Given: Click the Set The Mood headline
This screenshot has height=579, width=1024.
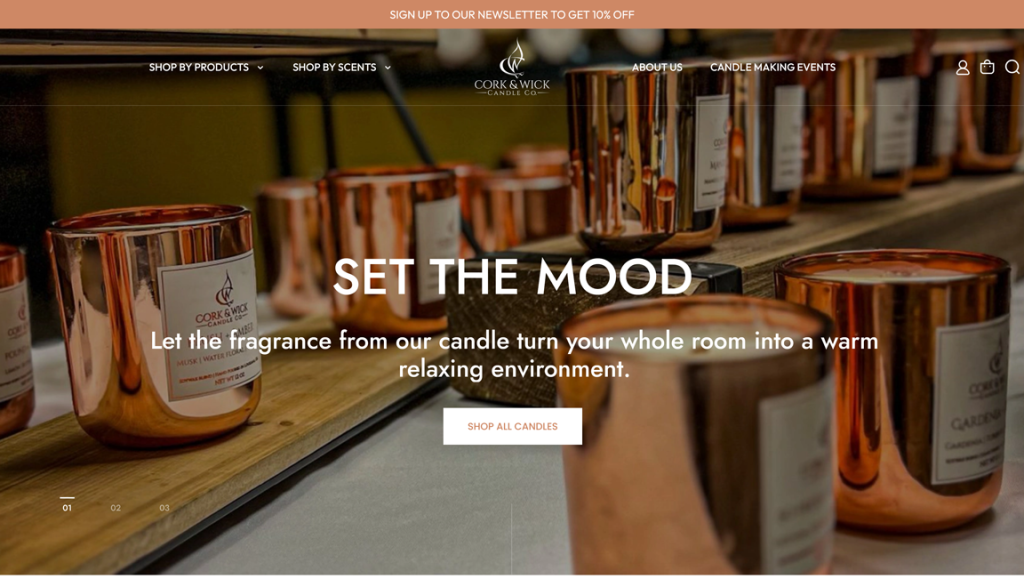Looking at the screenshot, I should tap(512, 277).
